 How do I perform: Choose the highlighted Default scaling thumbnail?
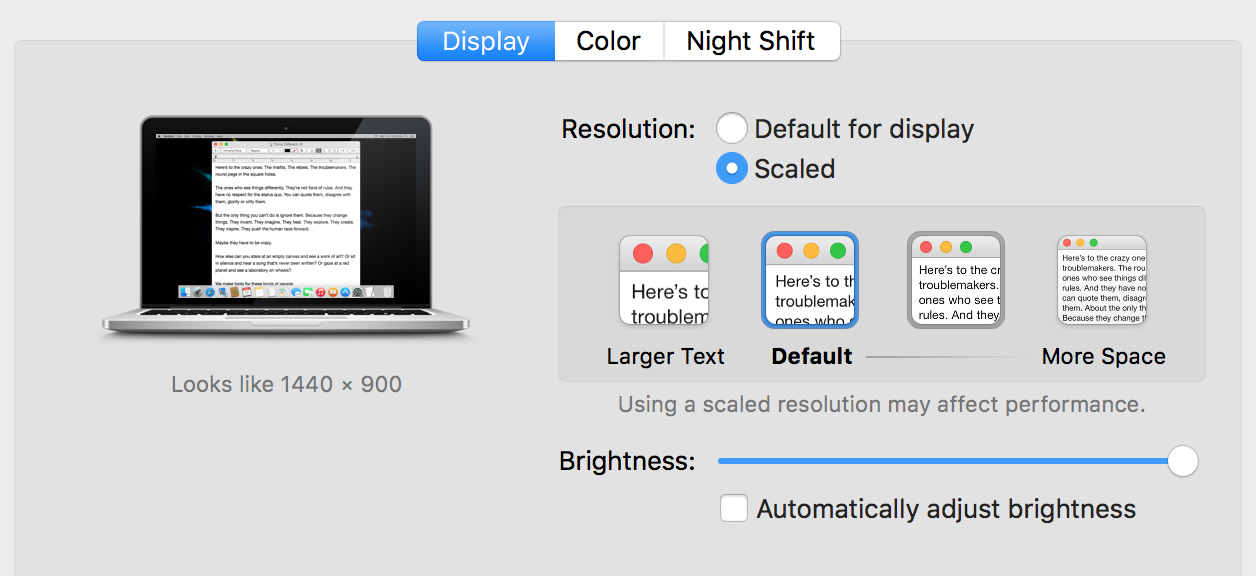pyautogui.click(x=810, y=280)
